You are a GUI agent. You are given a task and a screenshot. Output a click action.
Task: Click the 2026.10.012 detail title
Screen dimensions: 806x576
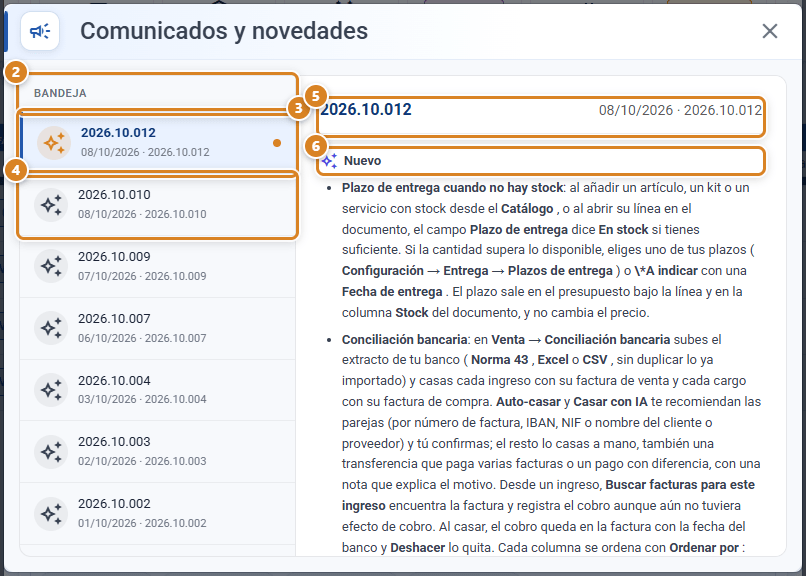pyautogui.click(x=366, y=109)
